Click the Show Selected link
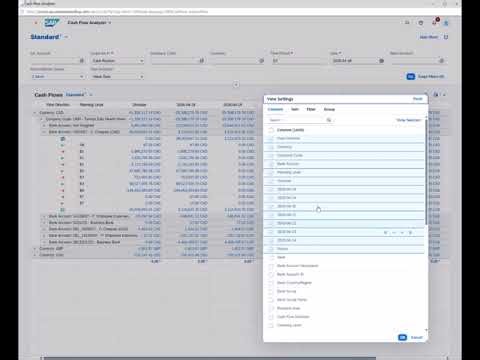This screenshot has width=480, height=360. click(x=409, y=120)
